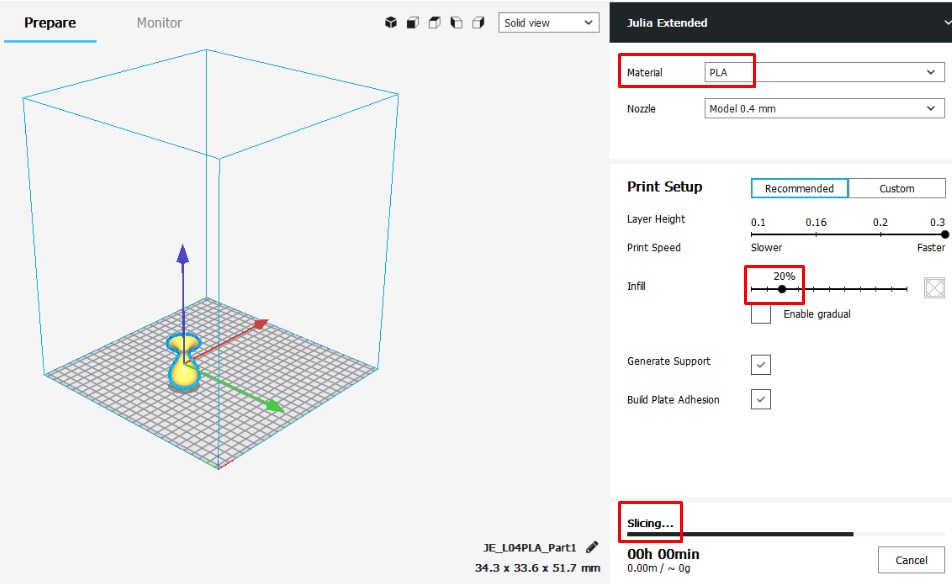Switch to the 3D perspective view cube icon
The height and width of the screenshot is (584, 952).
click(x=391, y=22)
